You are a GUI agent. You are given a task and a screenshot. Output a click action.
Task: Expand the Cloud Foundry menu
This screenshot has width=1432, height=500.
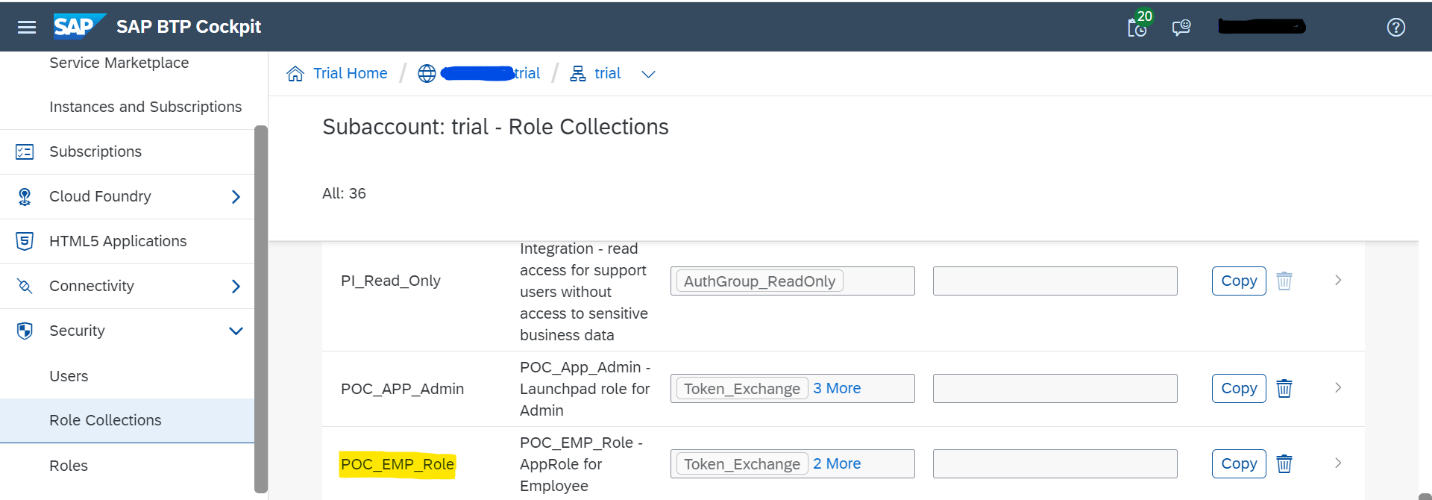click(236, 197)
